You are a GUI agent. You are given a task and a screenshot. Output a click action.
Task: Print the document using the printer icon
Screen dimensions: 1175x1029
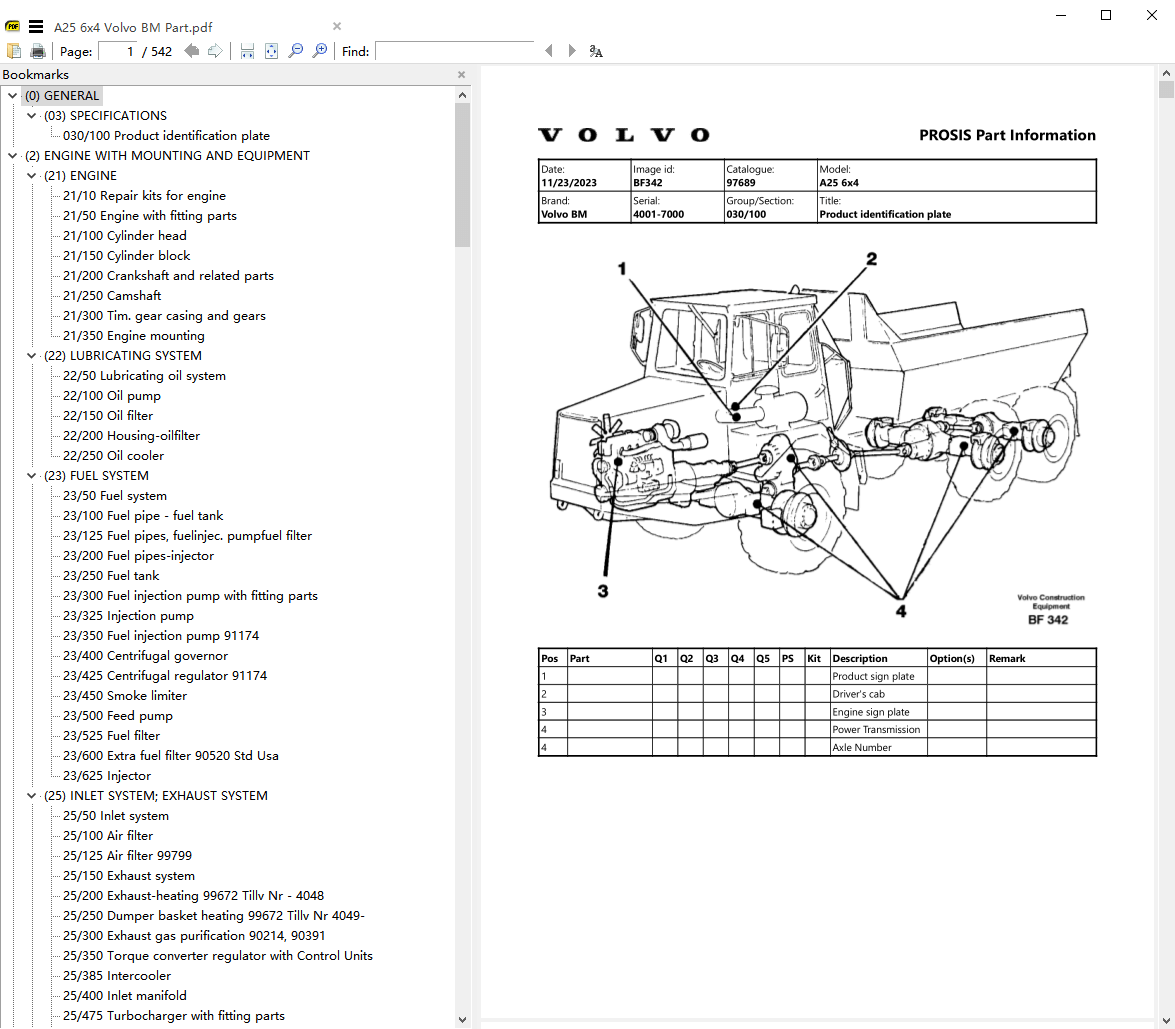(37, 51)
